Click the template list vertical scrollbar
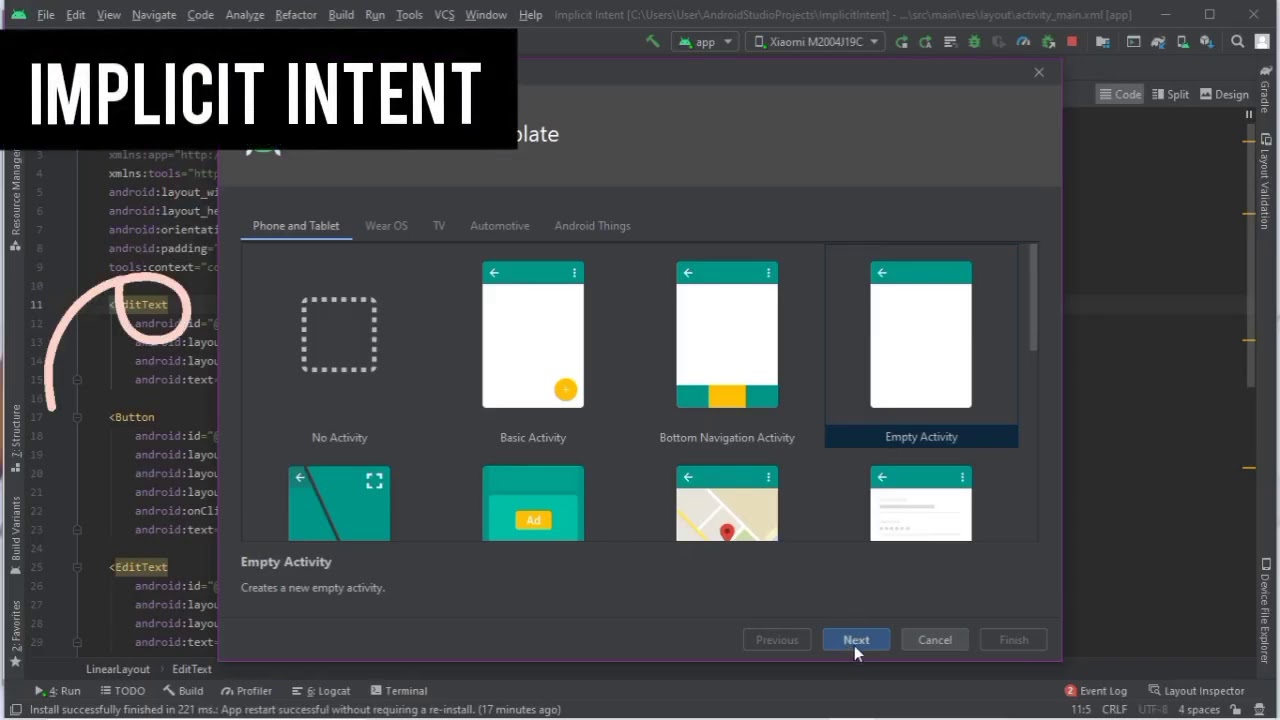The height and width of the screenshot is (720, 1280). coord(1033,298)
